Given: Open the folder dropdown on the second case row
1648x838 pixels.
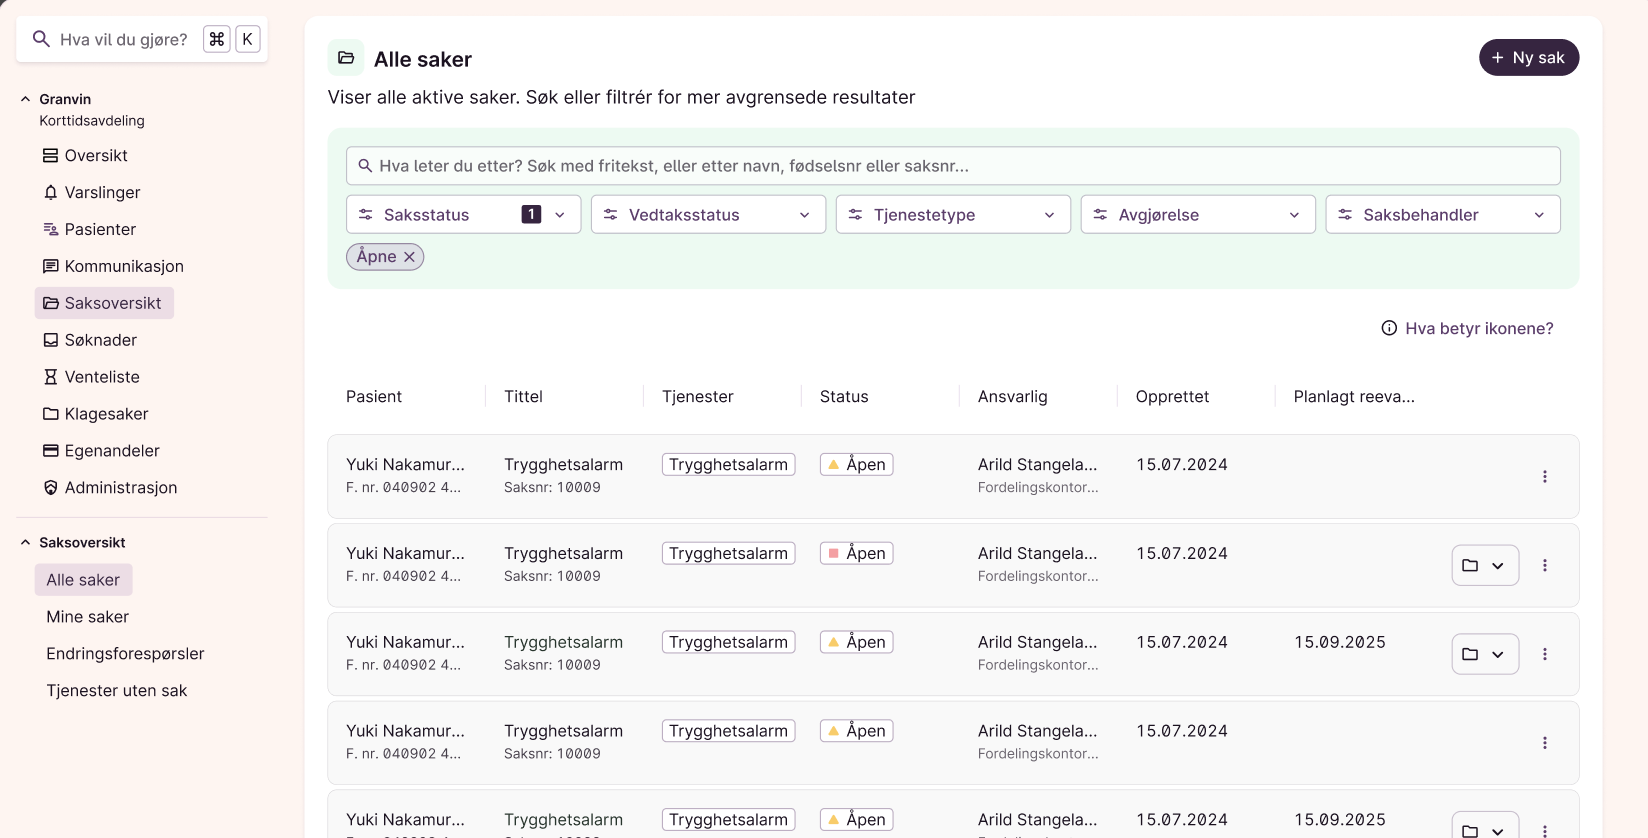Looking at the screenshot, I should coord(1484,566).
